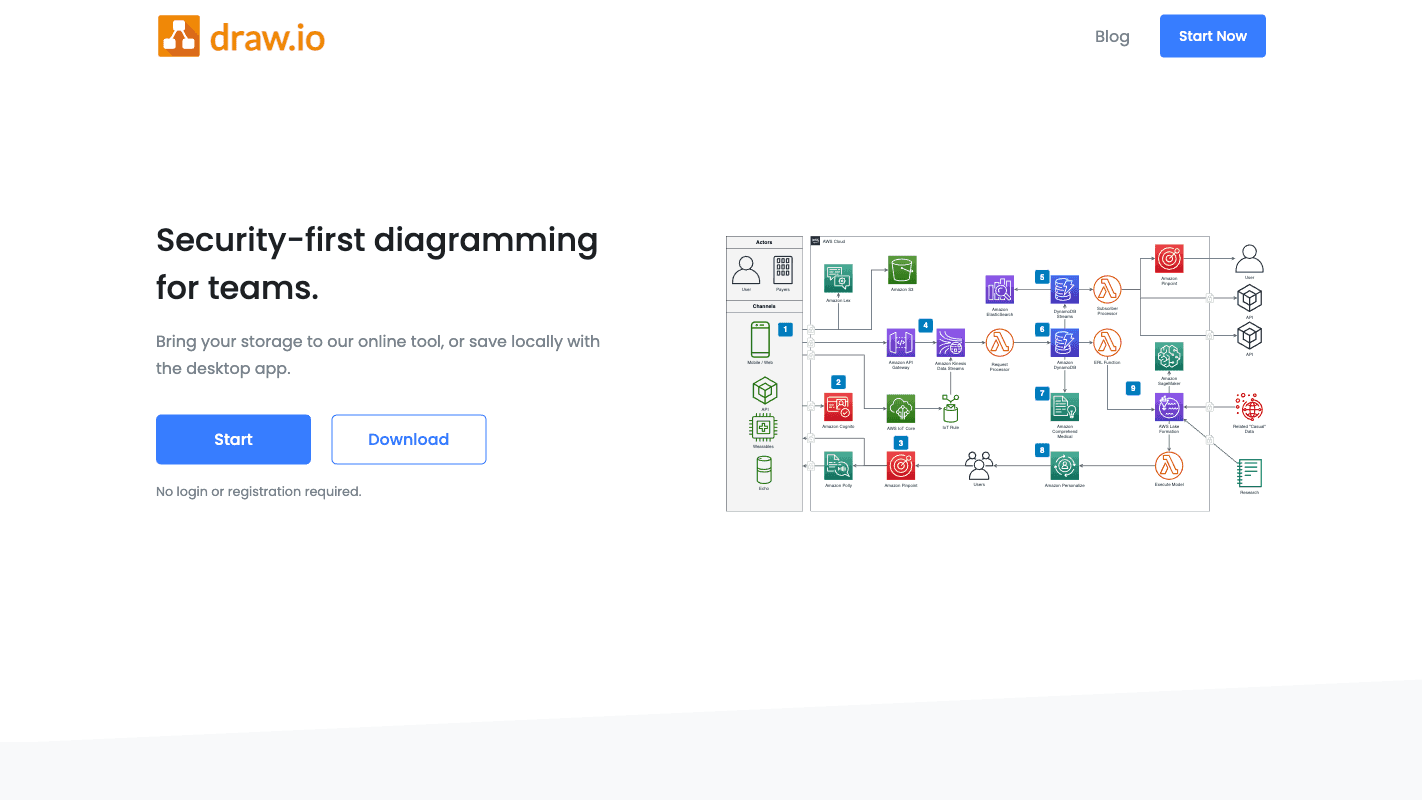The height and width of the screenshot is (800, 1422).
Task: Click the Start Now button in header
Action: click(x=1213, y=36)
